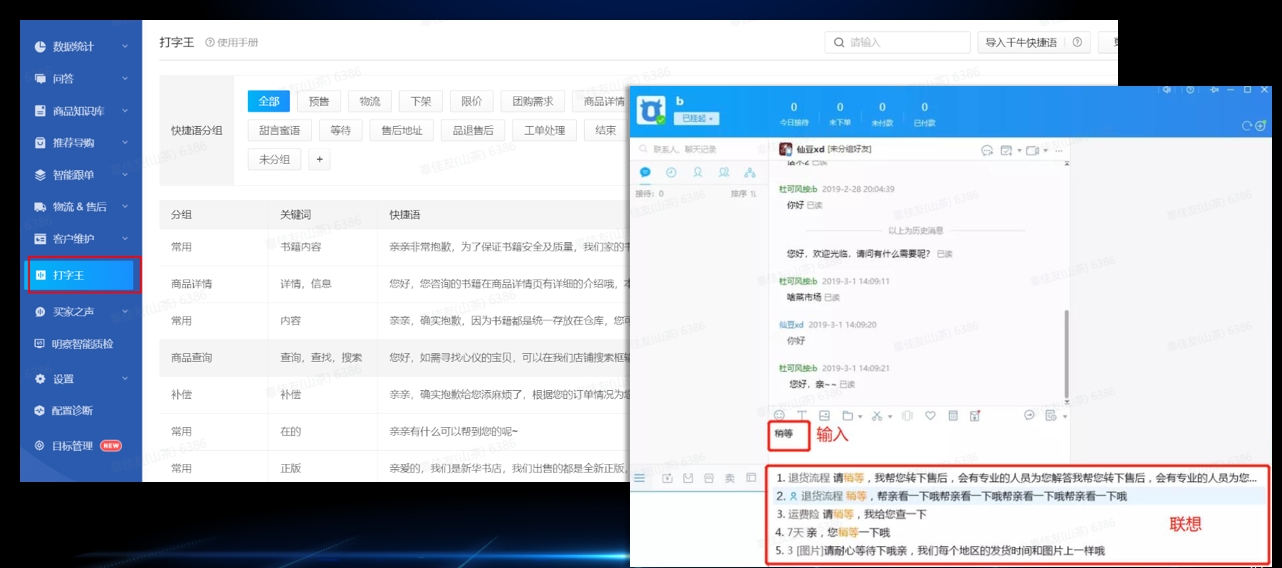
Task: Toggle the 排序 sort order
Action: click(x=743, y=194)
